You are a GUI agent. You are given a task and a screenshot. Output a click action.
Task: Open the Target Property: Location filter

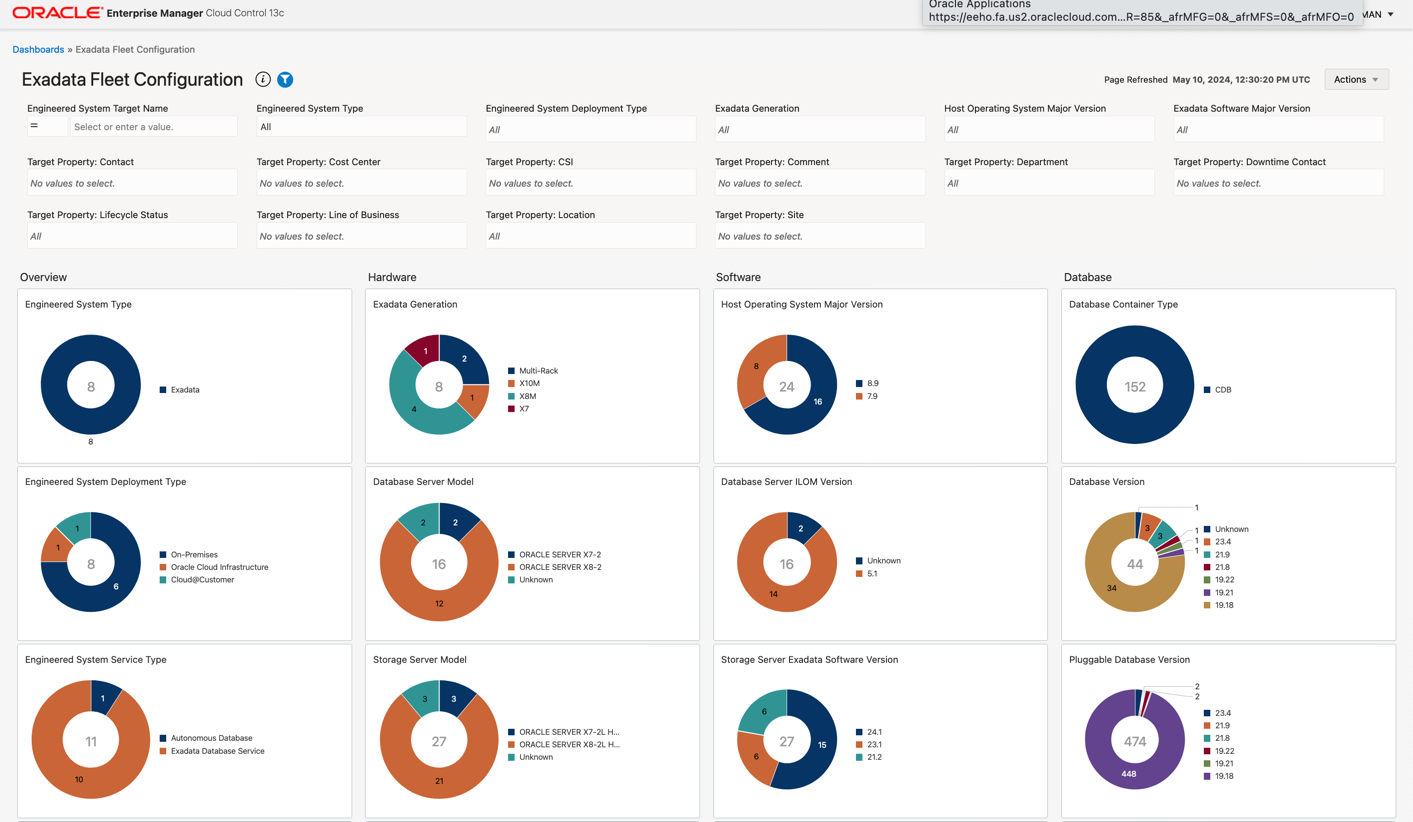(590, 236)
